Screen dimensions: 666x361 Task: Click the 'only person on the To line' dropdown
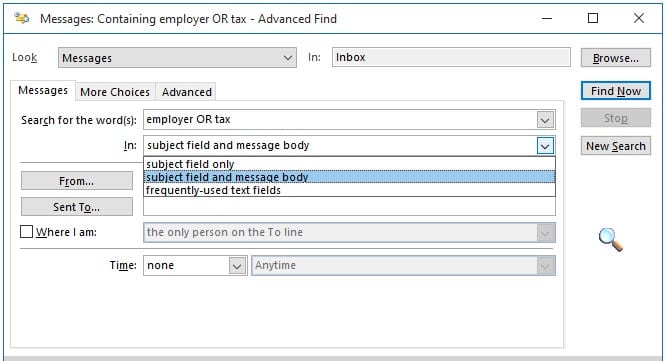(x=349, y=232)
